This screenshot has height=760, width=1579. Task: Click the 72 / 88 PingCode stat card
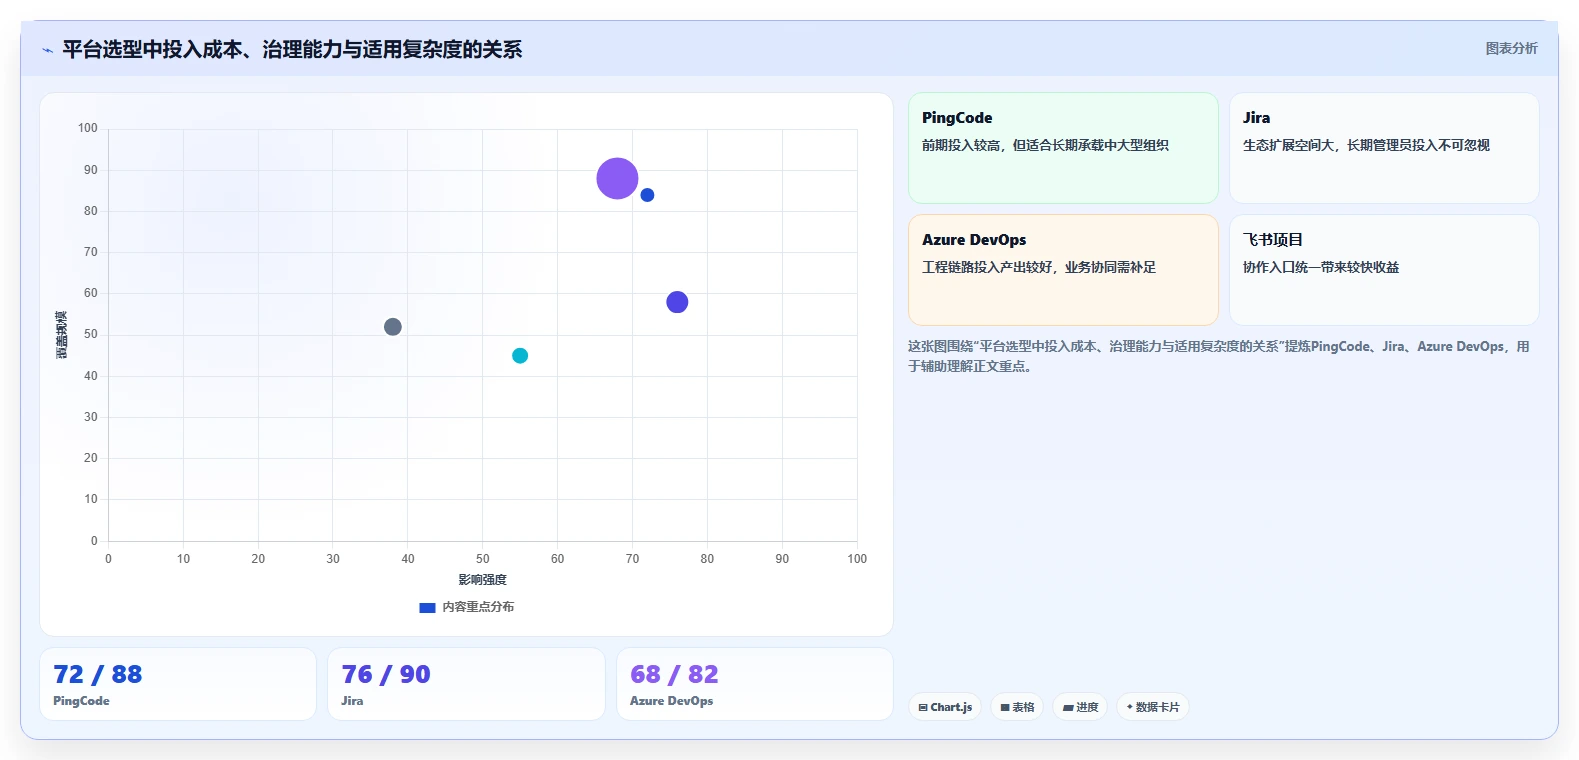[178, 684]
